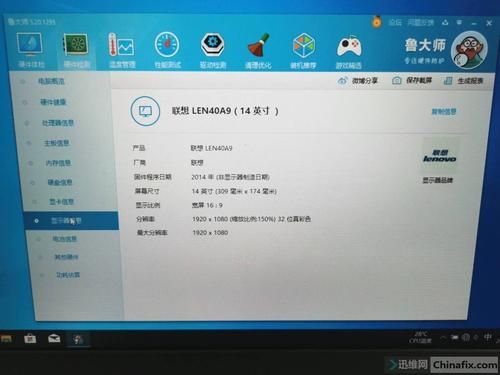The height and width of the screenshot is (375, 500).
Task: Click the 1920 x 1080 max resolution value
Action: (x=210, y=233)
